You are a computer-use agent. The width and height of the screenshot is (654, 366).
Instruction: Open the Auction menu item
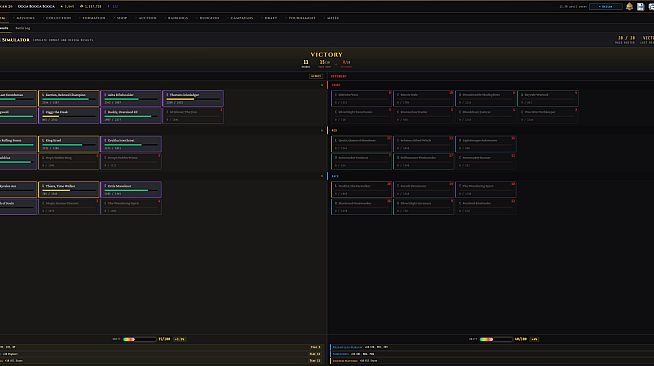point(148,18)
